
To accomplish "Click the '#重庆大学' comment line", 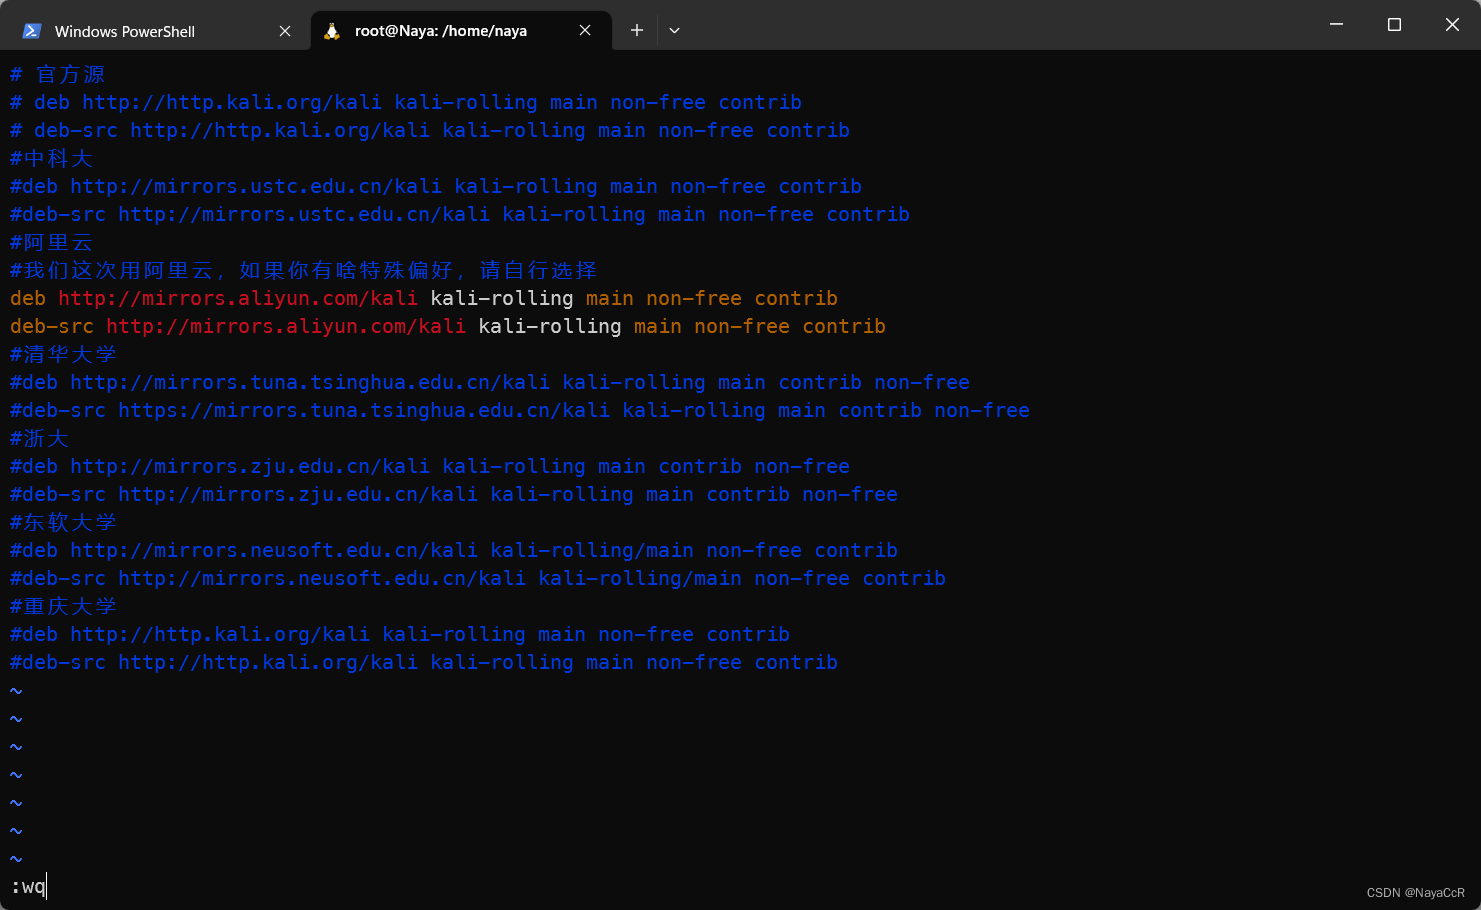I will point(63,606).
